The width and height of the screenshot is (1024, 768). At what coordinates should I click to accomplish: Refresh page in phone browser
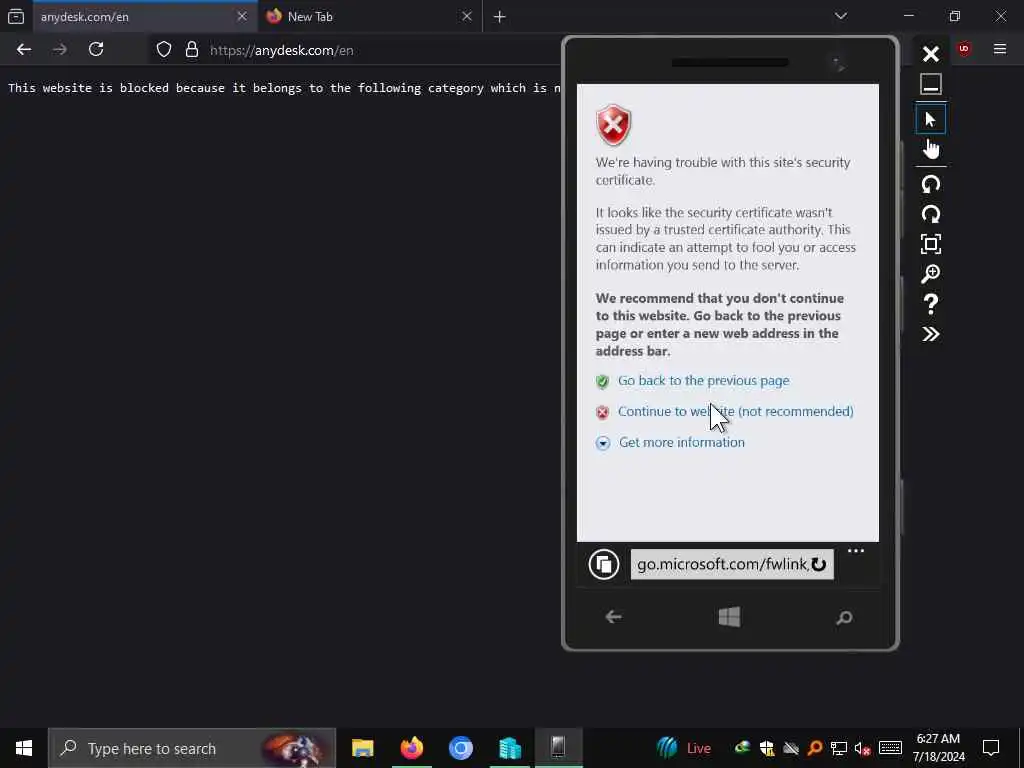pos(819,564)
